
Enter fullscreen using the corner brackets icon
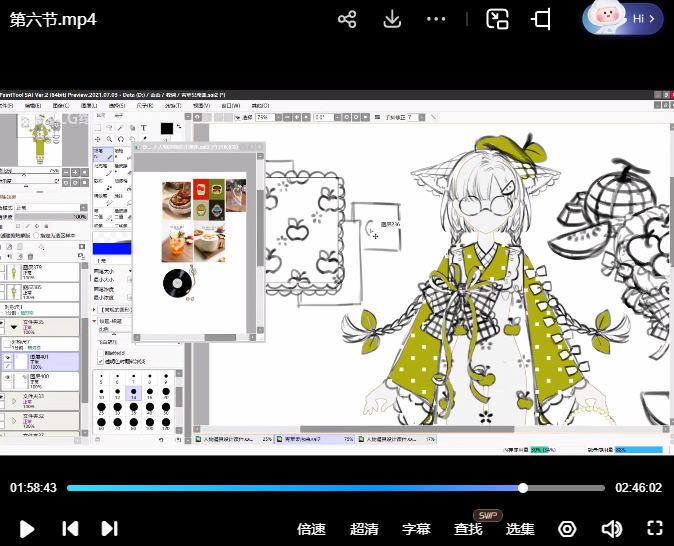[x=655, y=529]
